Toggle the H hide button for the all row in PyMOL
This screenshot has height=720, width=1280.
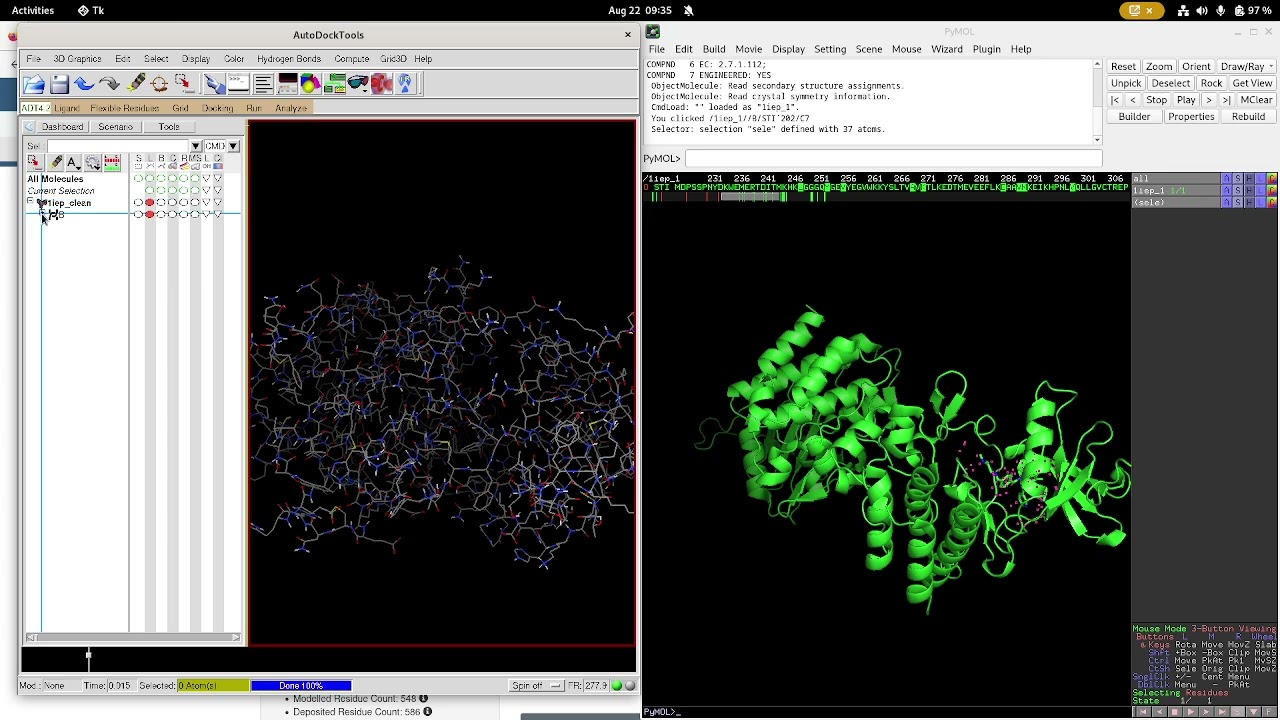tap(1249, 178)
